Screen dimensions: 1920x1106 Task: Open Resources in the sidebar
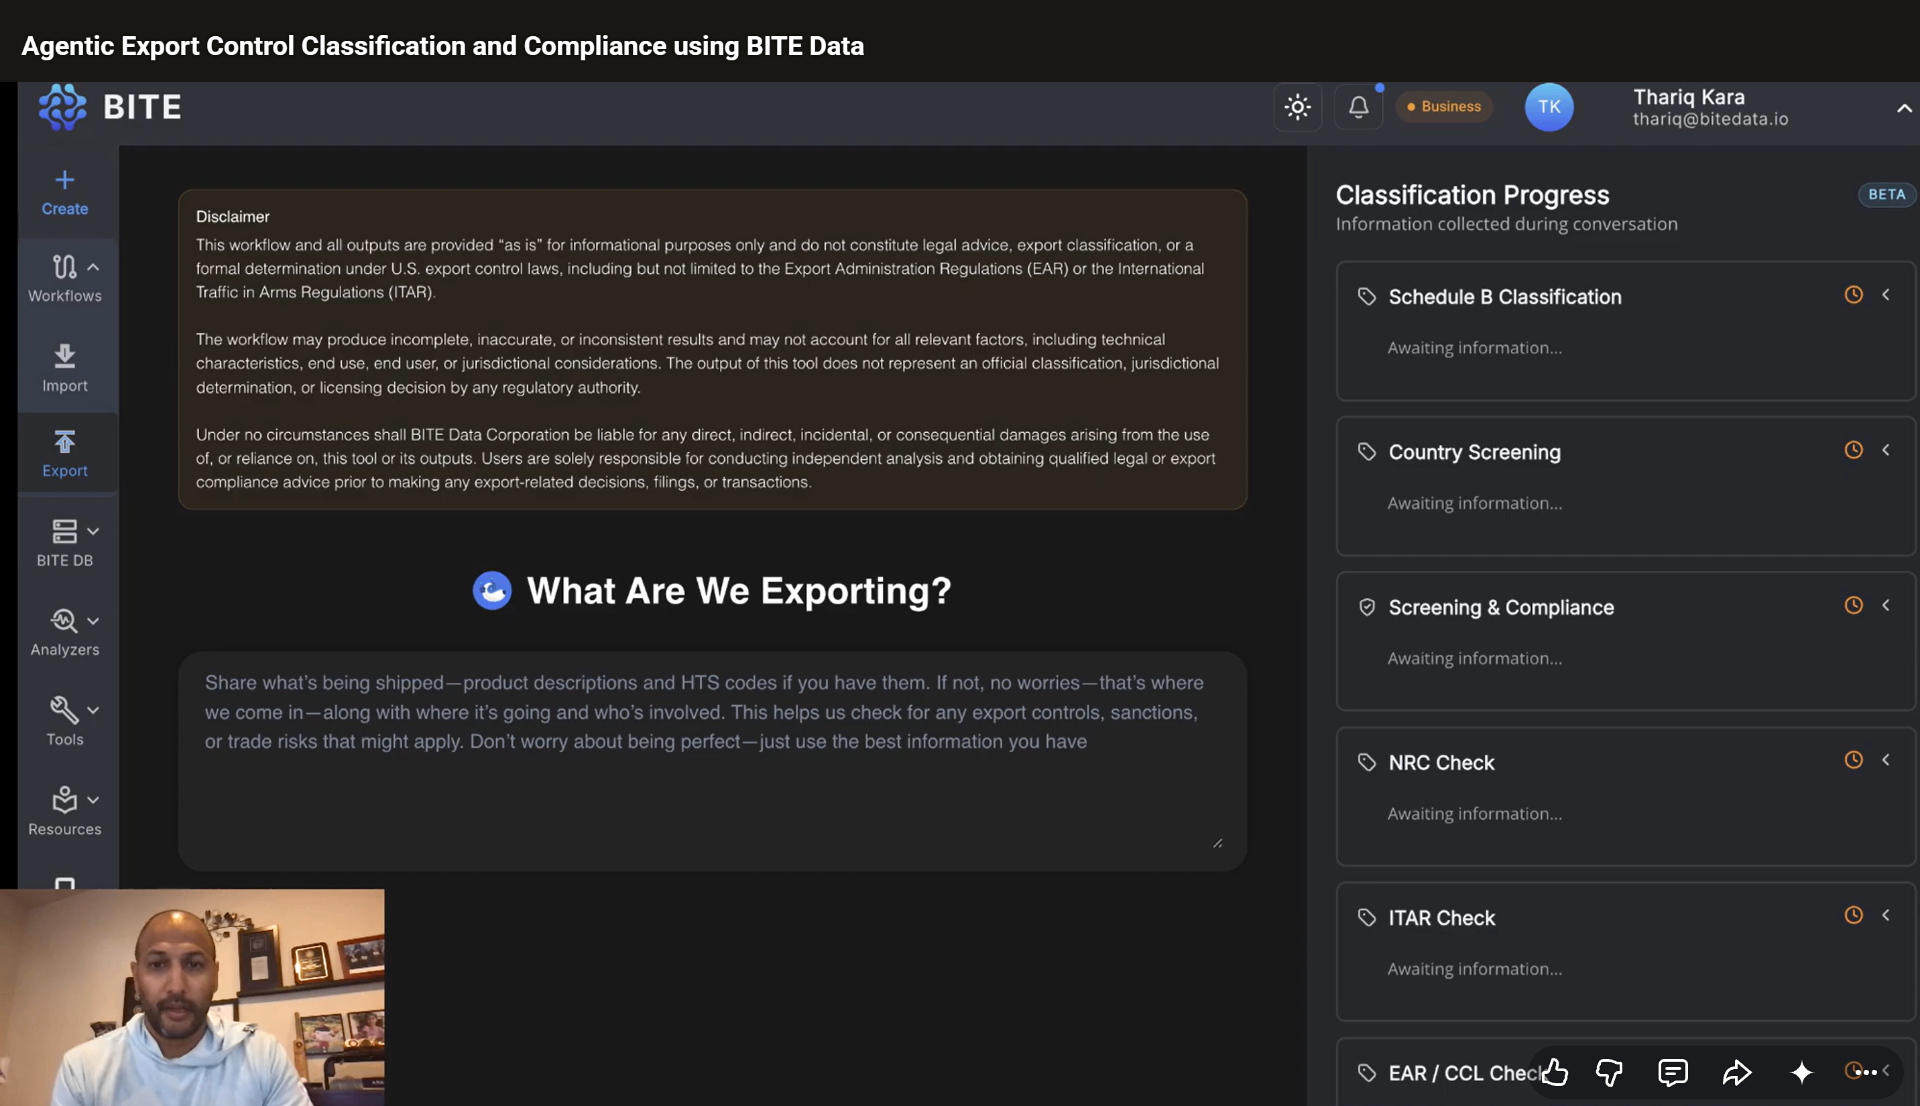[x=65, y=812]
